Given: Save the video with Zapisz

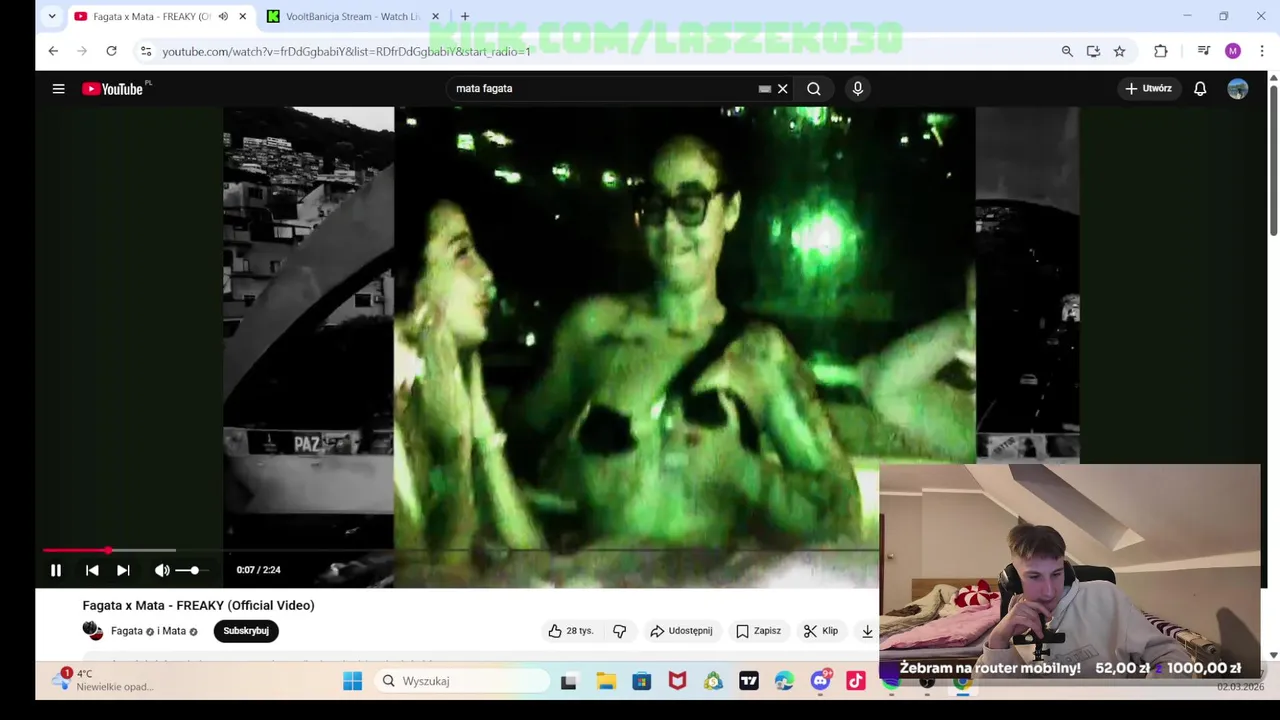Looking at the screenshot, I should pos(758,631).
